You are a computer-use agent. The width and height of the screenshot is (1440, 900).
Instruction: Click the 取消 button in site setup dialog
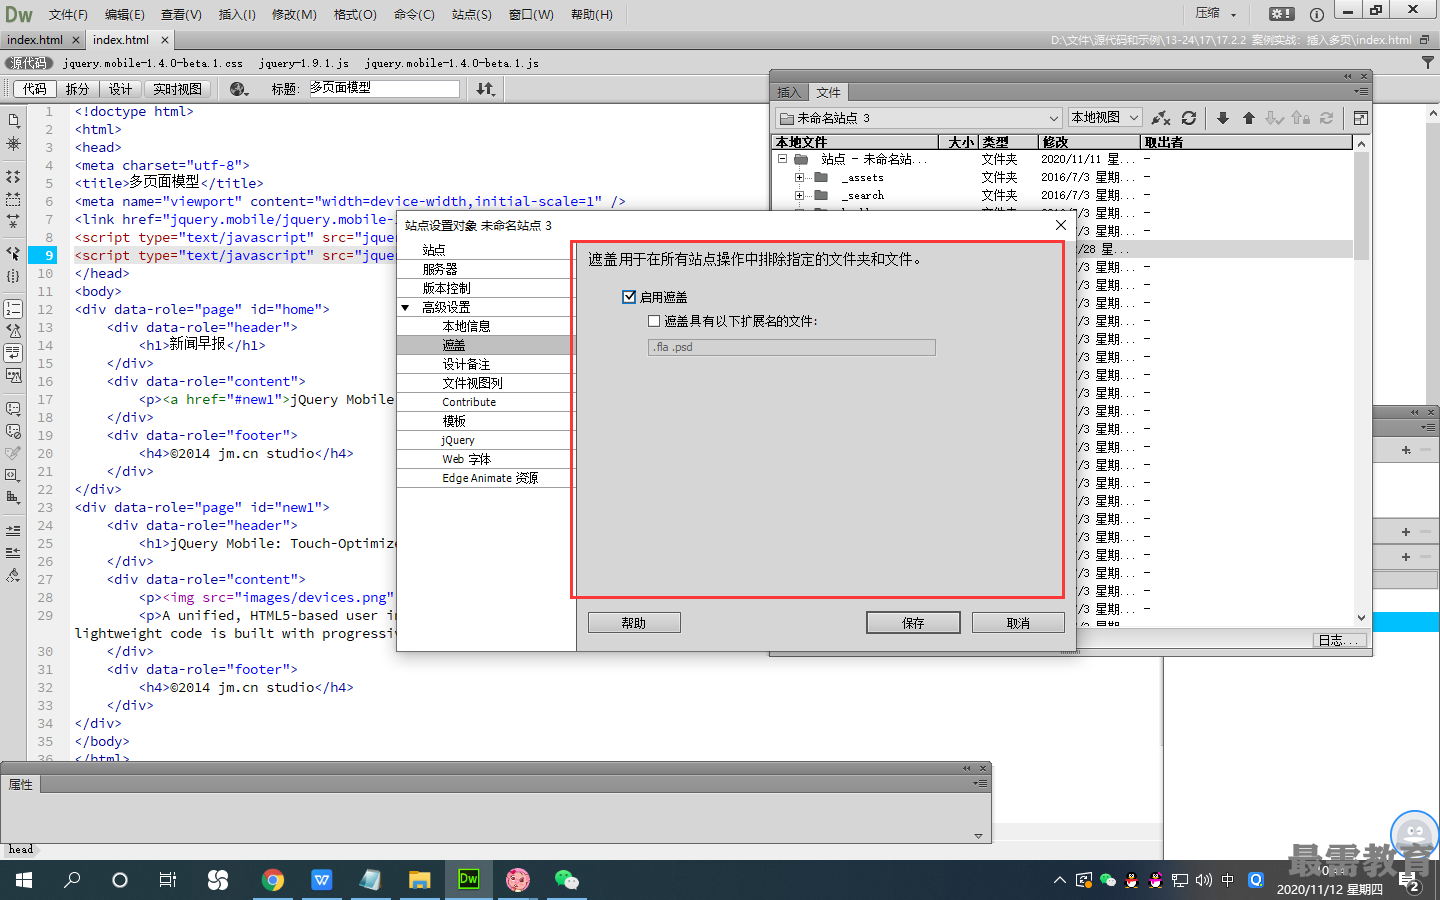tap(1018, 623)
